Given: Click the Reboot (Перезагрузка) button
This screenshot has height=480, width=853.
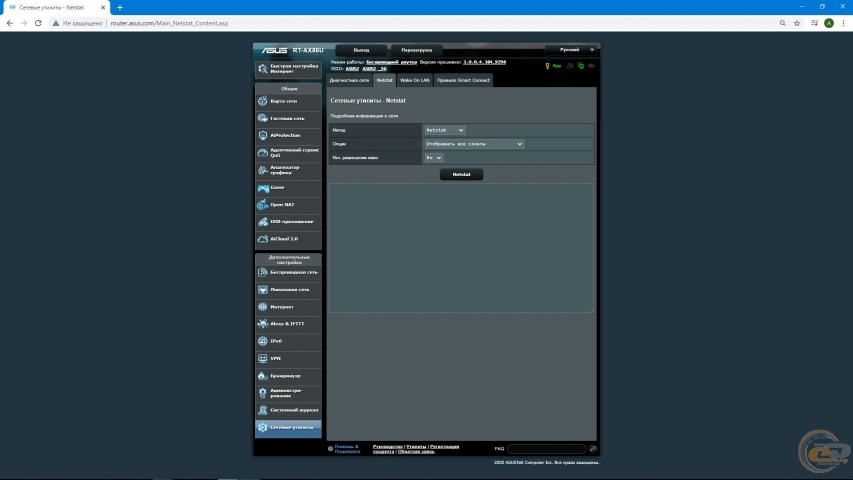Looking at the screenshot, I should pos(417,50).
